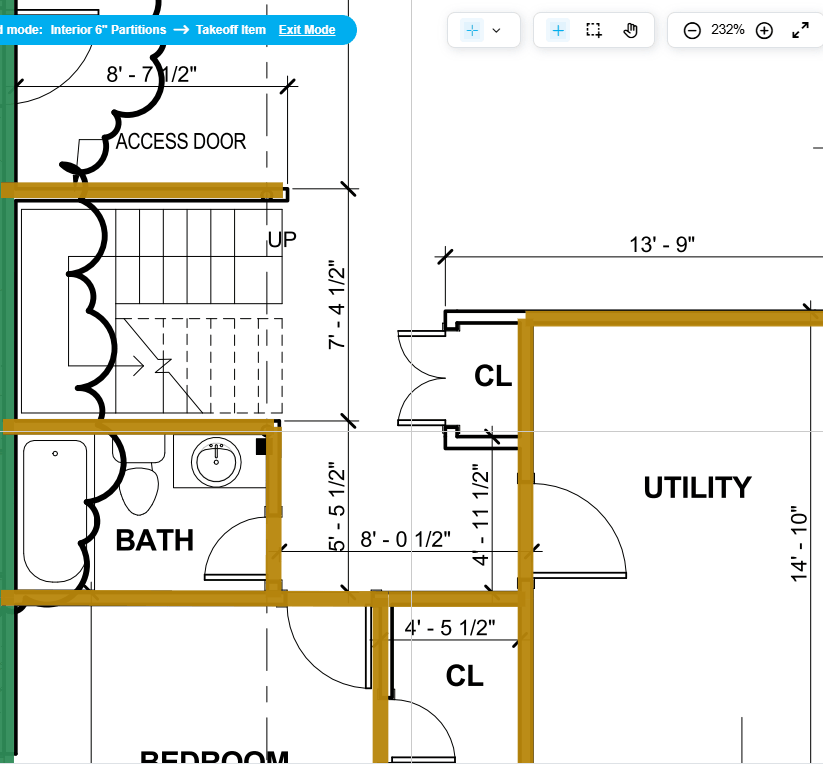Click the bathroom sink symbol
Image resolution: width=823 pixels, height=765 pixels.
click(x=216, y=462)
